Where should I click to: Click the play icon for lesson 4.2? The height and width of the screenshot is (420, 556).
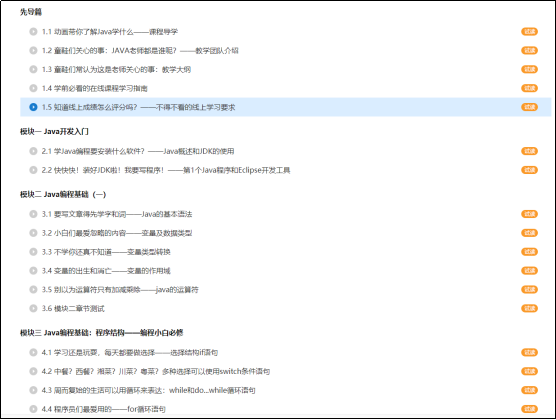point(33,371)
